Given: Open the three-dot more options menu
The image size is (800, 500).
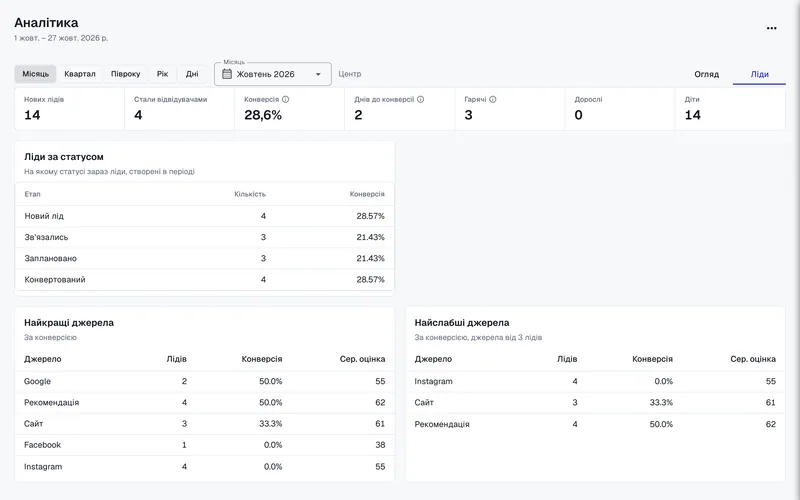Looking at the screenshot, I should (x=771, y=28).
